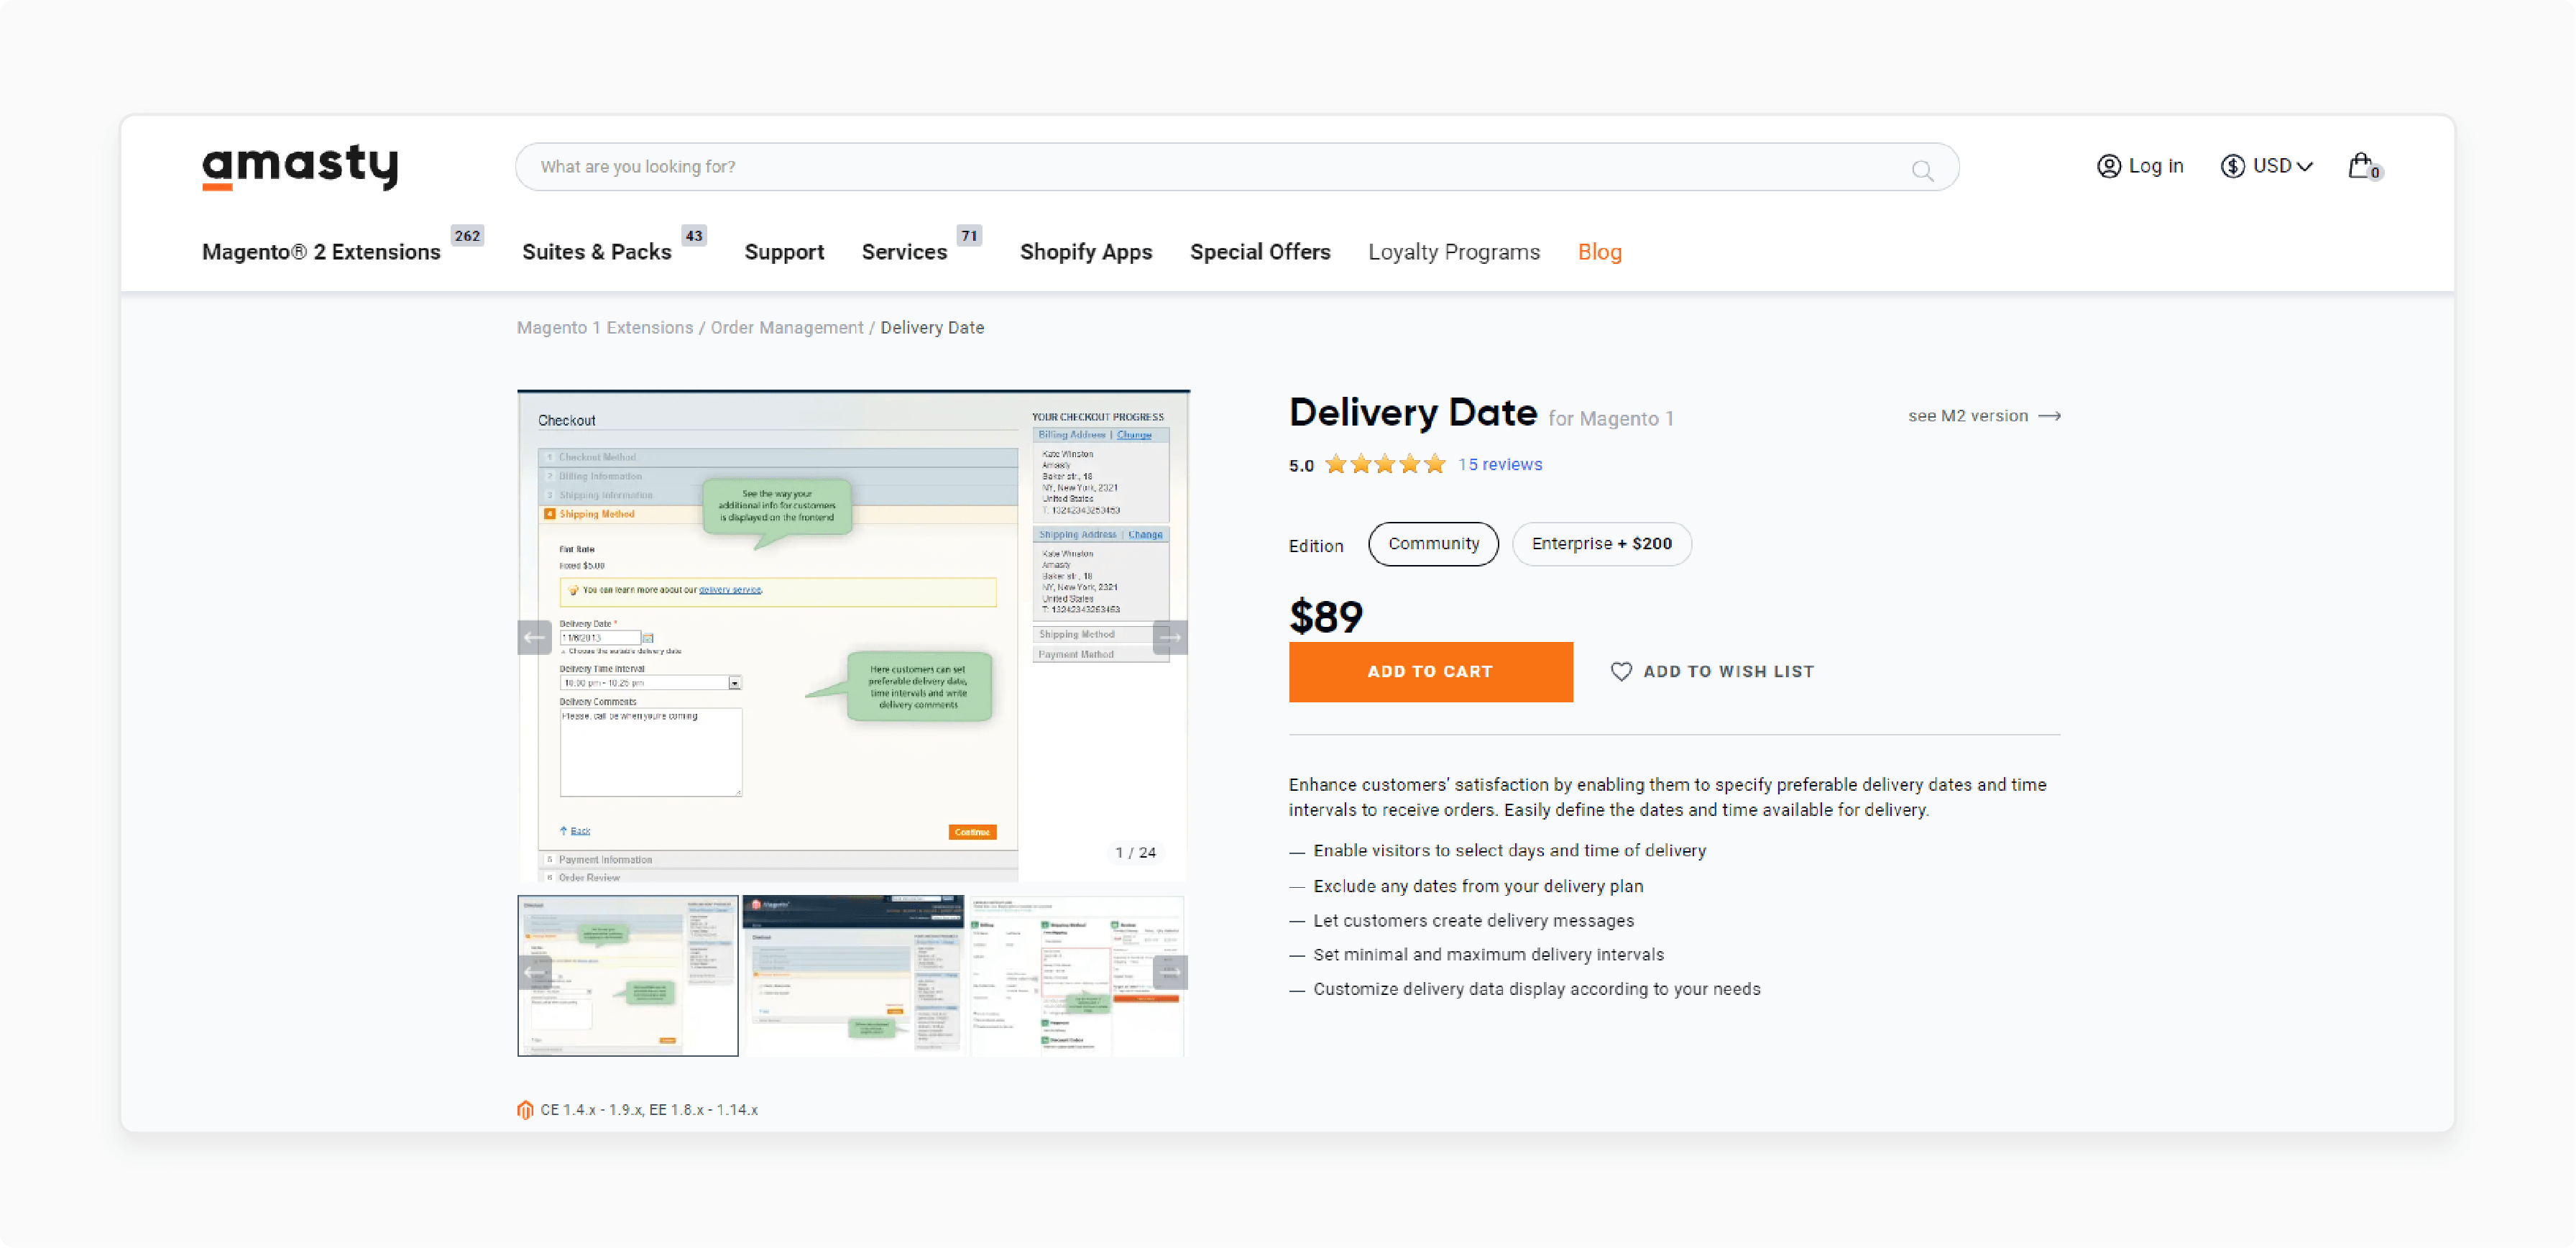Open the USD currency dropdown

[x=2267, y=166]
